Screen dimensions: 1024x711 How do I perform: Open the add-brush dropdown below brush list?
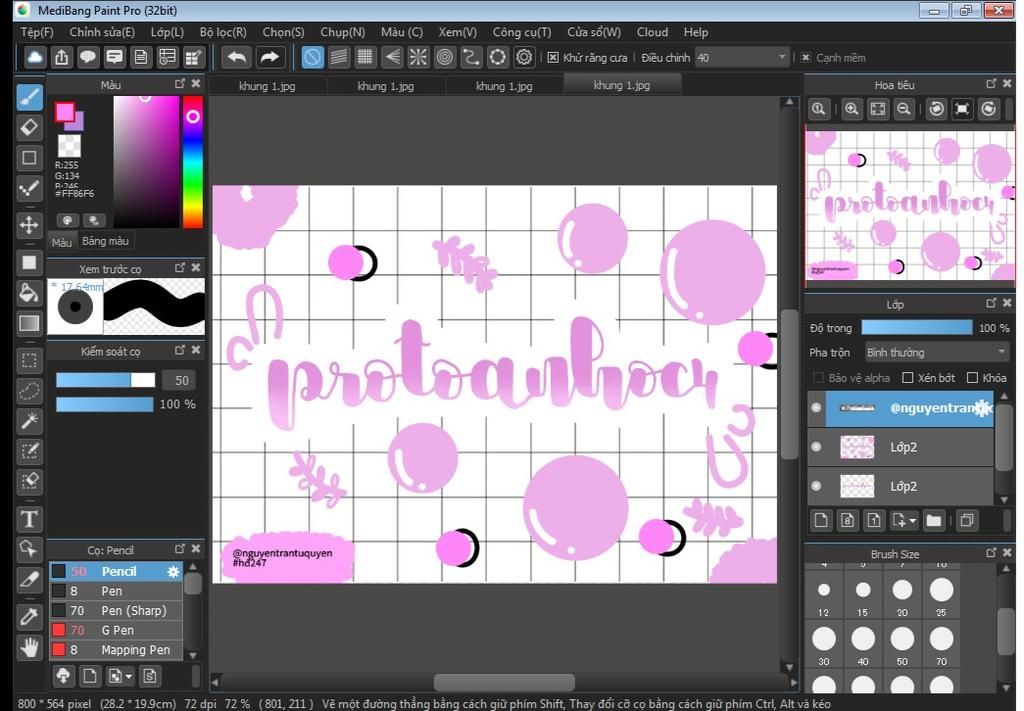click(120, 676)
